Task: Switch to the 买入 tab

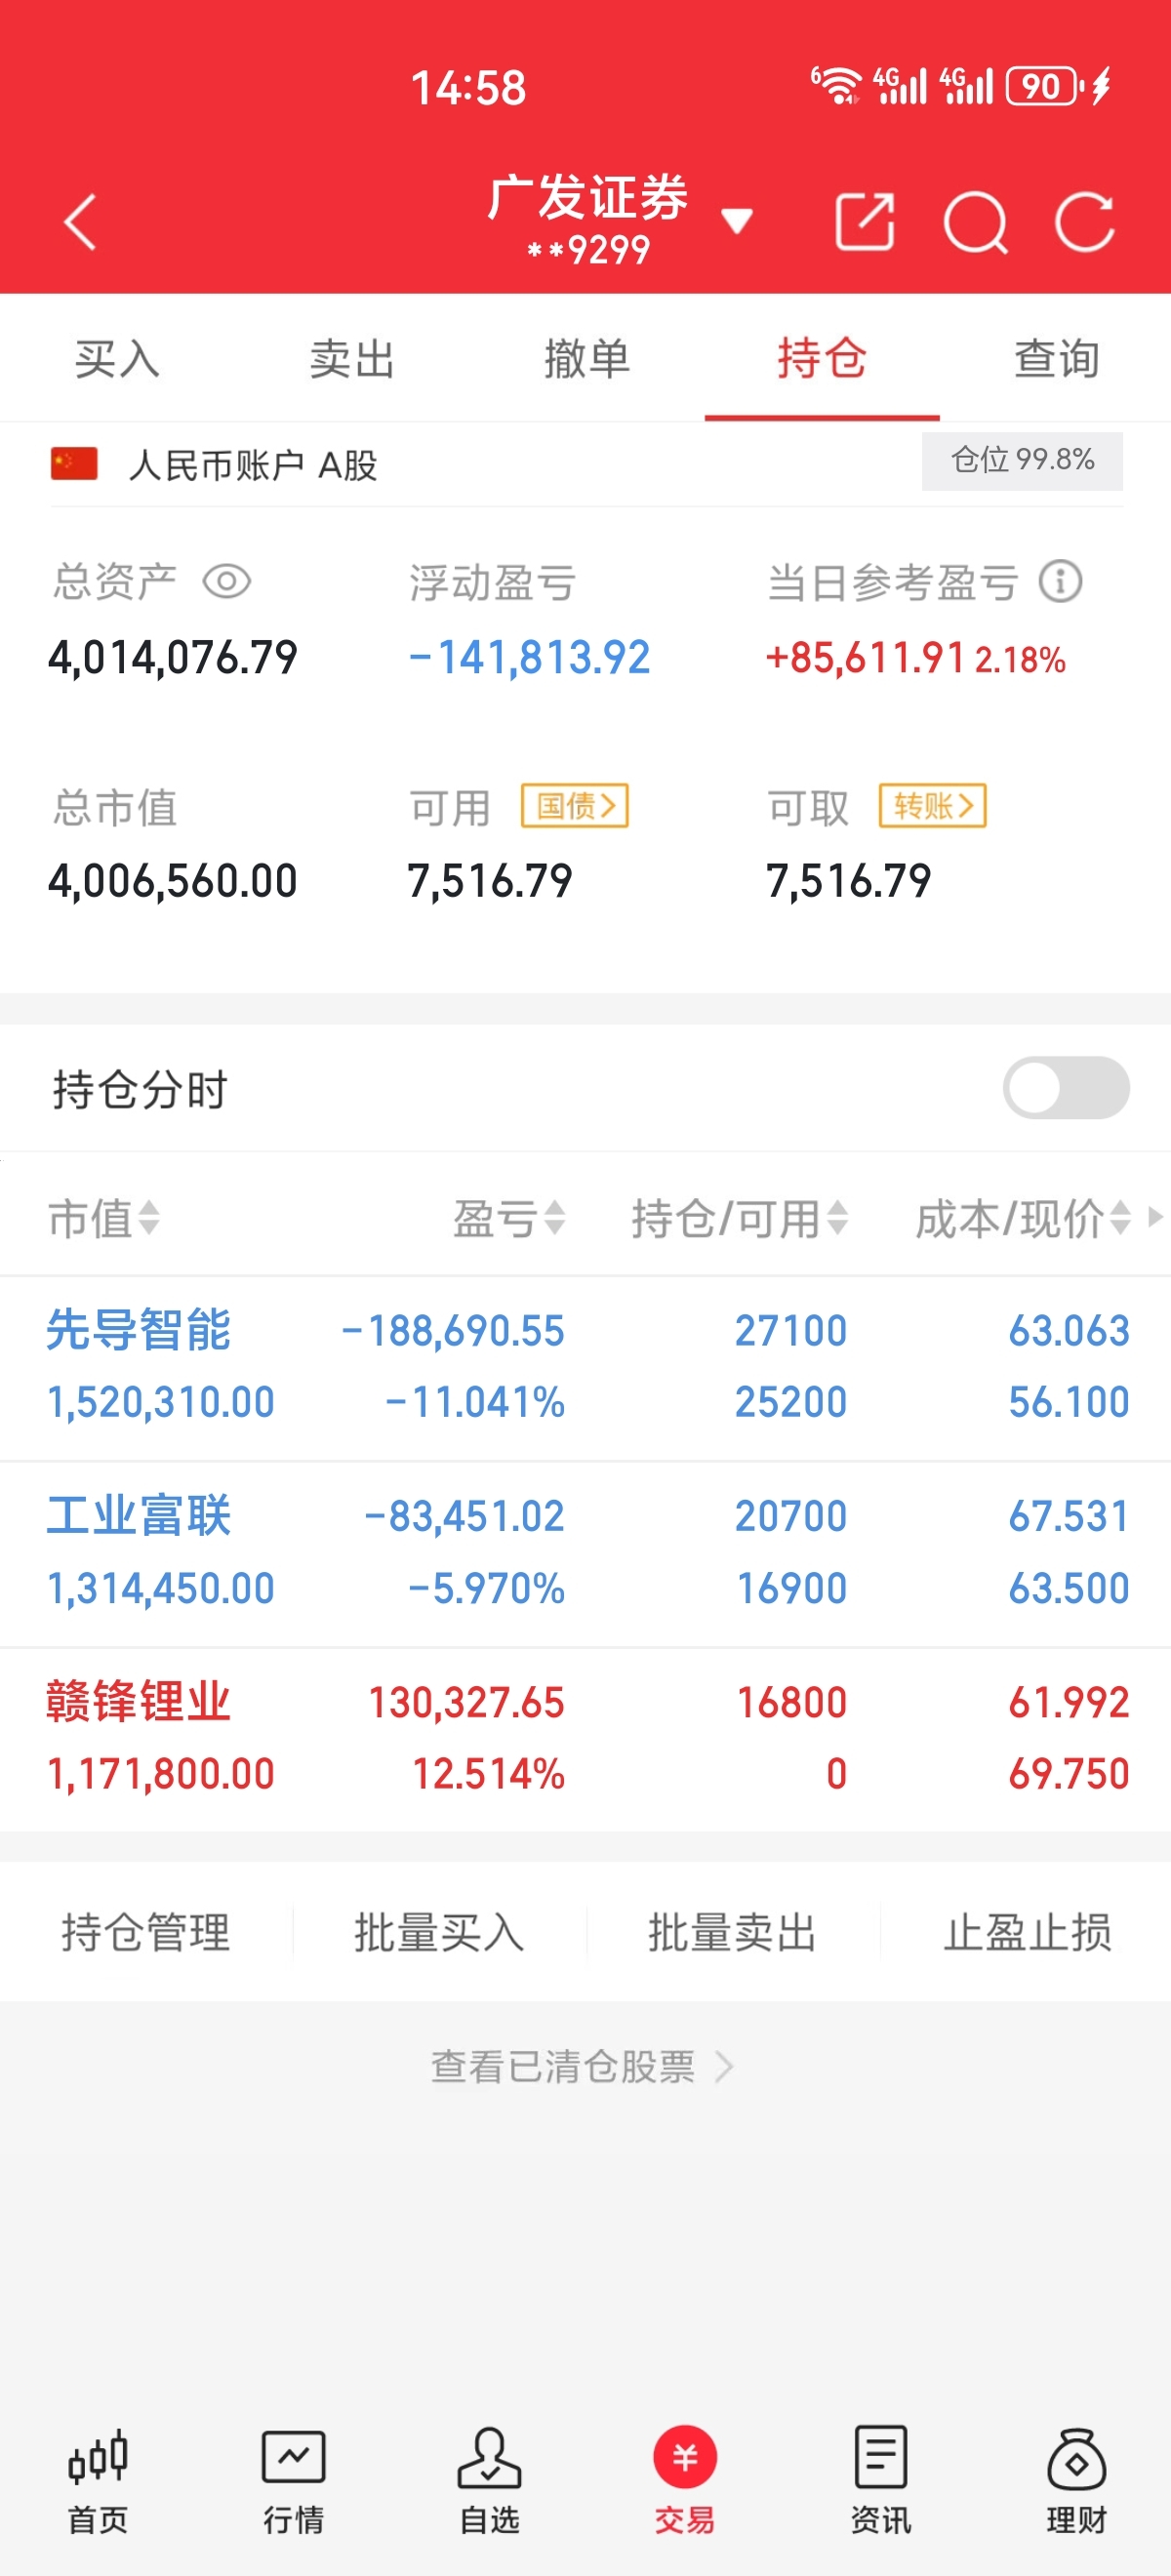Action: (117, 359)
